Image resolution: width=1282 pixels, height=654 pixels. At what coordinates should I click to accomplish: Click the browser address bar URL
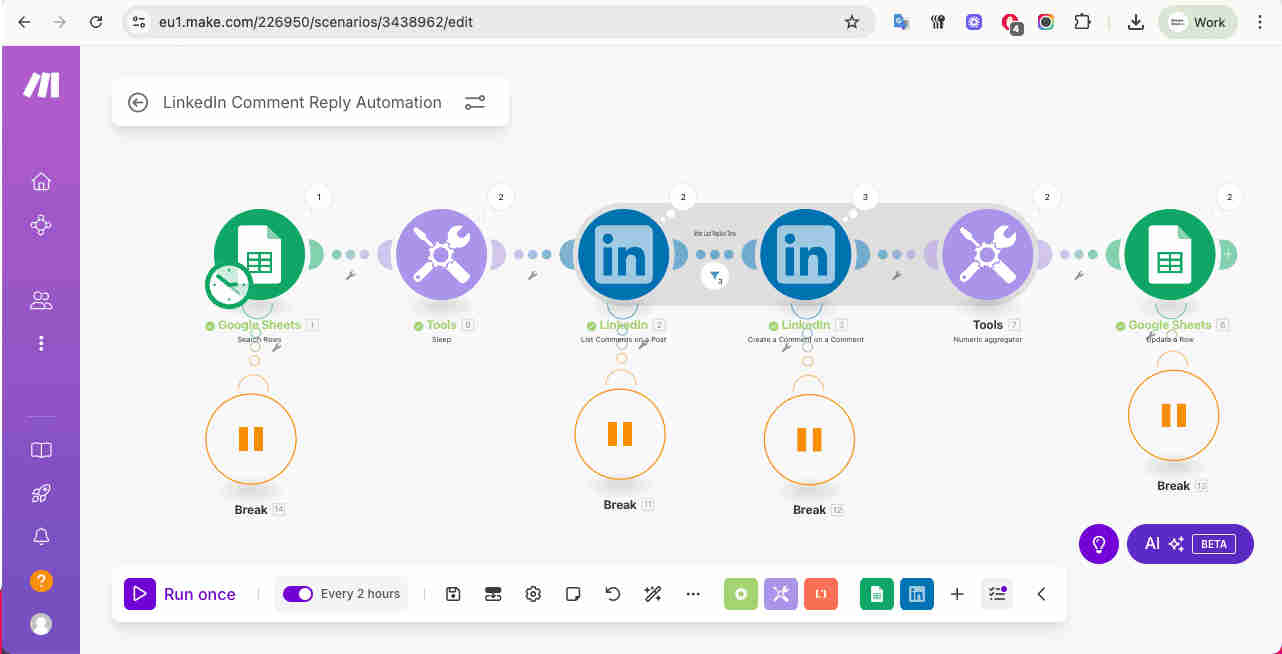(x=316, y=22)
